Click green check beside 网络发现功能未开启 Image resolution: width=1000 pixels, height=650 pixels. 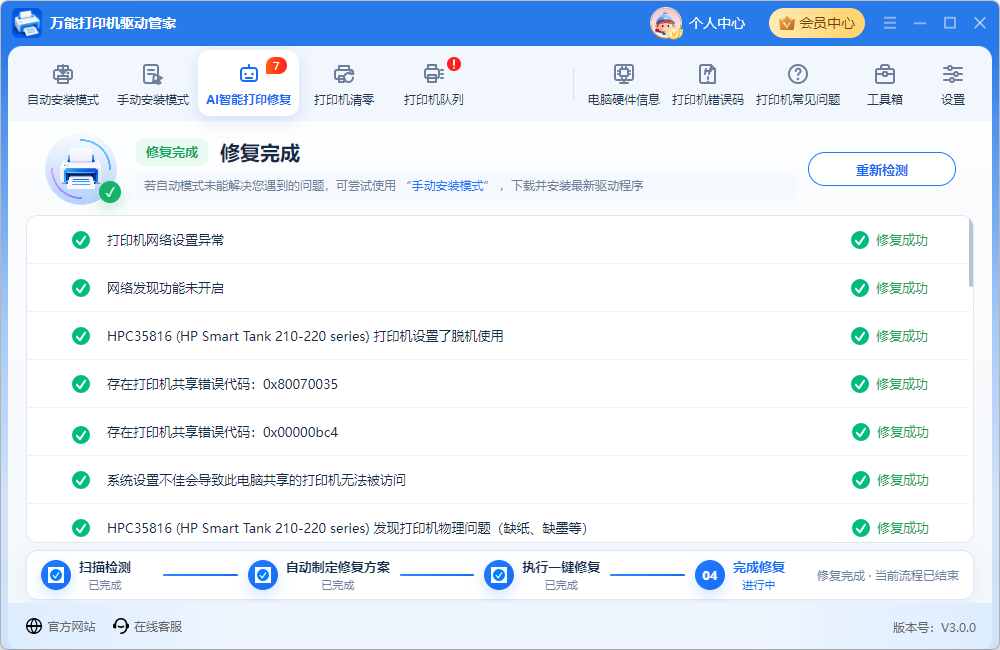tap(81, 288)
